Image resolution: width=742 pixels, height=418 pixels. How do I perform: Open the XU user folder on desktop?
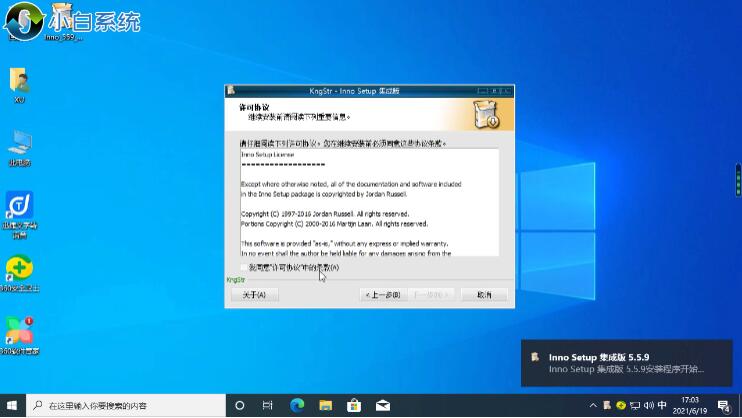point(18,82)
